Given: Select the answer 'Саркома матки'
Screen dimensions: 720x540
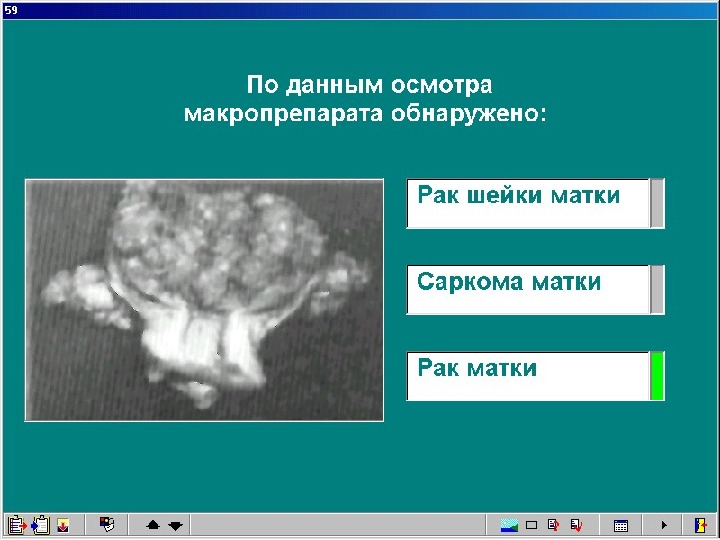Looking at the screenshot, I should click(528, 290).
